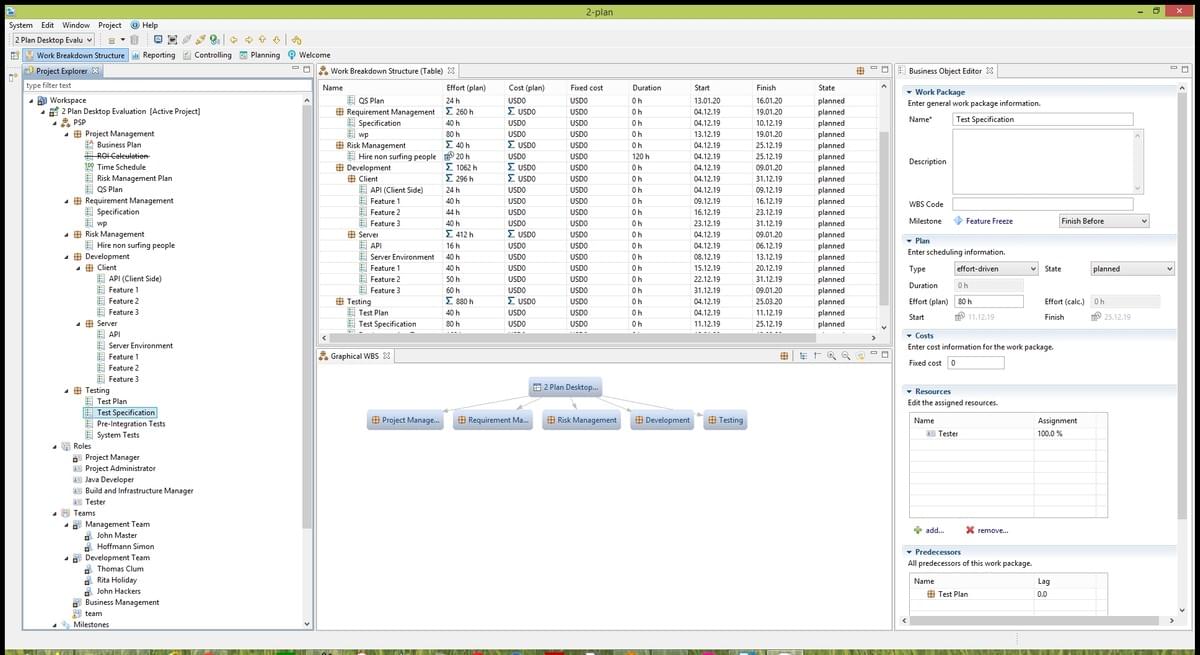Zoom out of the Graphical WBS diagram
The width and height of the screenshot is (1200, 655).
tap(846, 356)
